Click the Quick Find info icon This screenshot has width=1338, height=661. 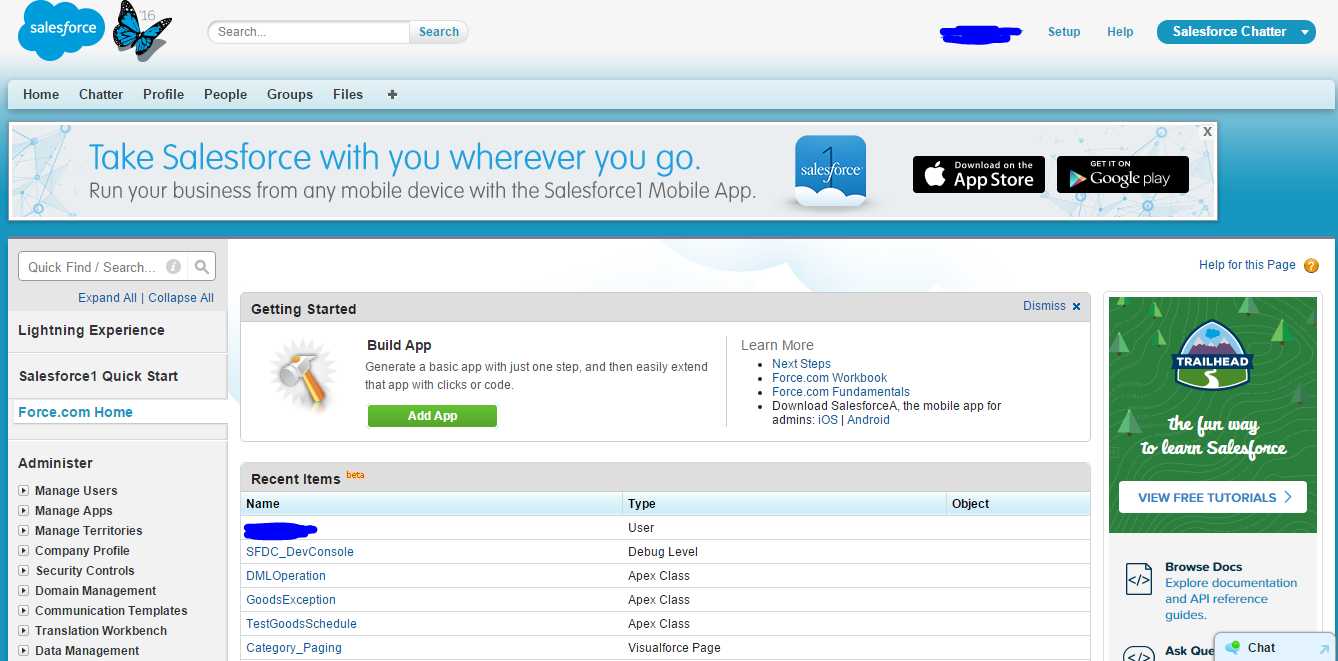click(x=173, y=267)
